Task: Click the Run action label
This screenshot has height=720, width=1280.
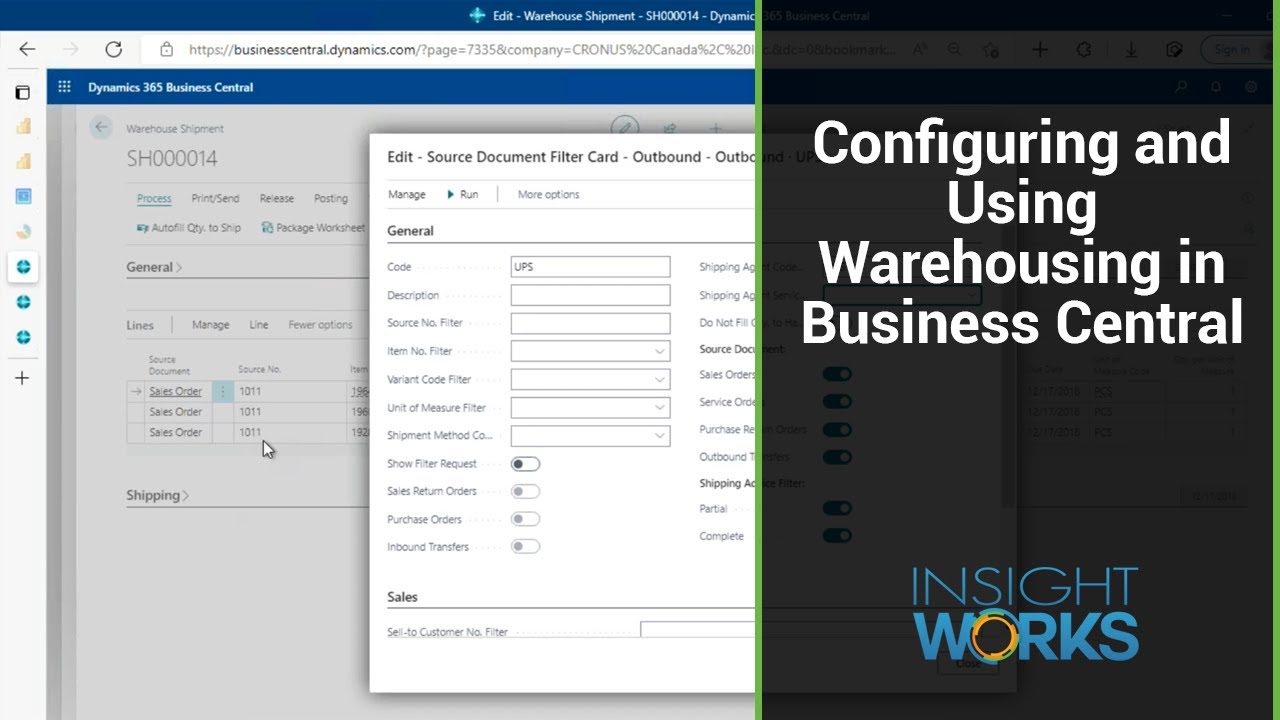Action: [x=469, y=194]
